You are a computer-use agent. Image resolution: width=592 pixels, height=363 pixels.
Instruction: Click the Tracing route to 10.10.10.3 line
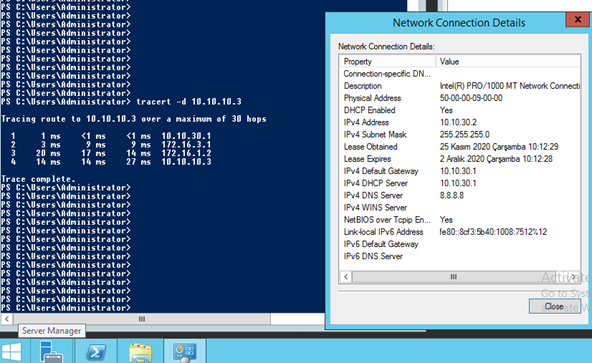(134, 119)
